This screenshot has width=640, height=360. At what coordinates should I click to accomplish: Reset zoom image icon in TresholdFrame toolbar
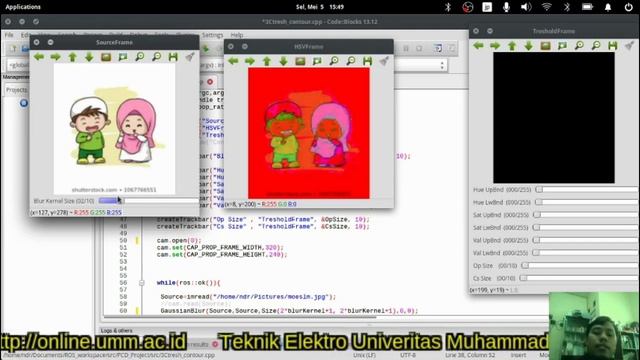coord(546,46)
